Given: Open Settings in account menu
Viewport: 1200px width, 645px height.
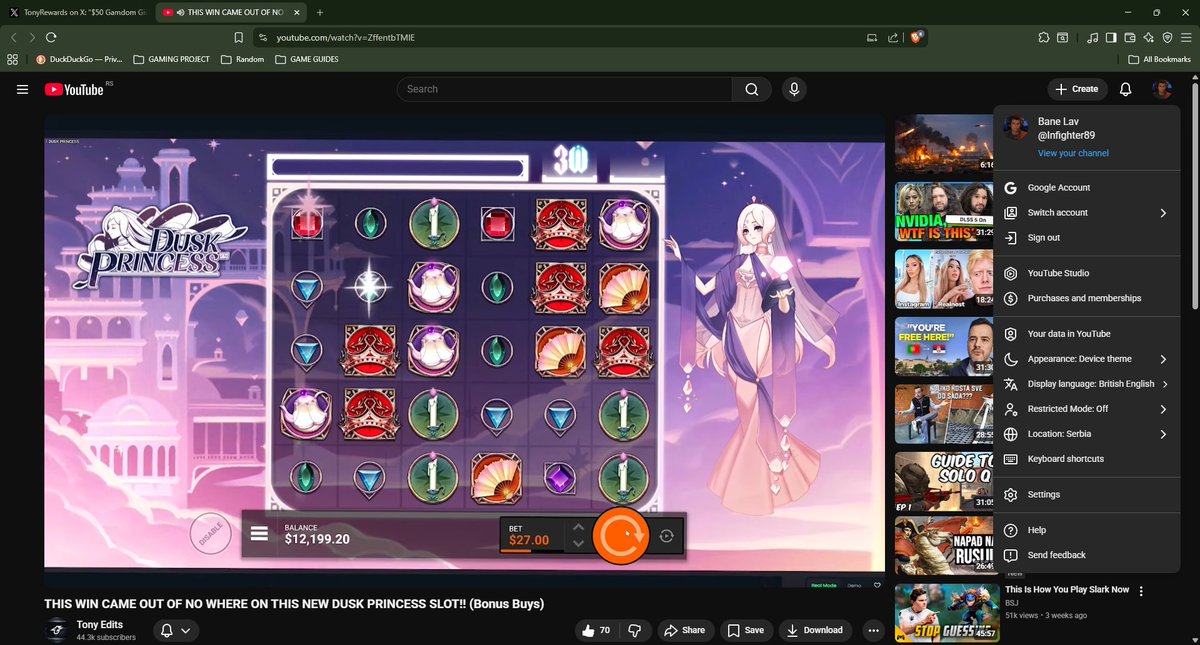Looking at the screenshot, I should [1087, 495].
